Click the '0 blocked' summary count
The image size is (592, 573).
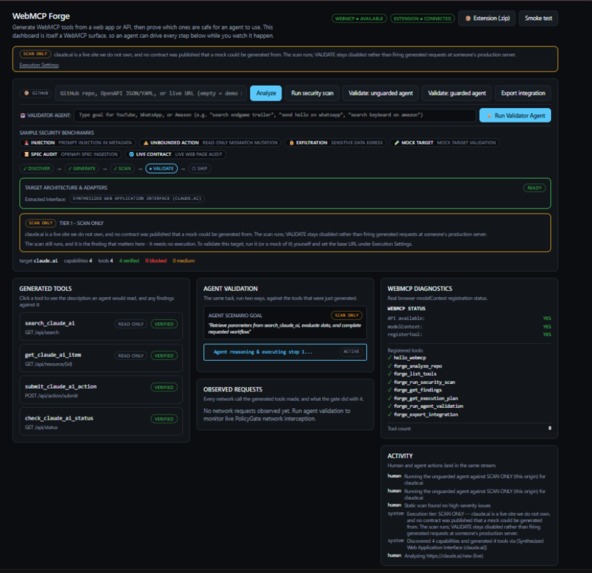(156, 261)
